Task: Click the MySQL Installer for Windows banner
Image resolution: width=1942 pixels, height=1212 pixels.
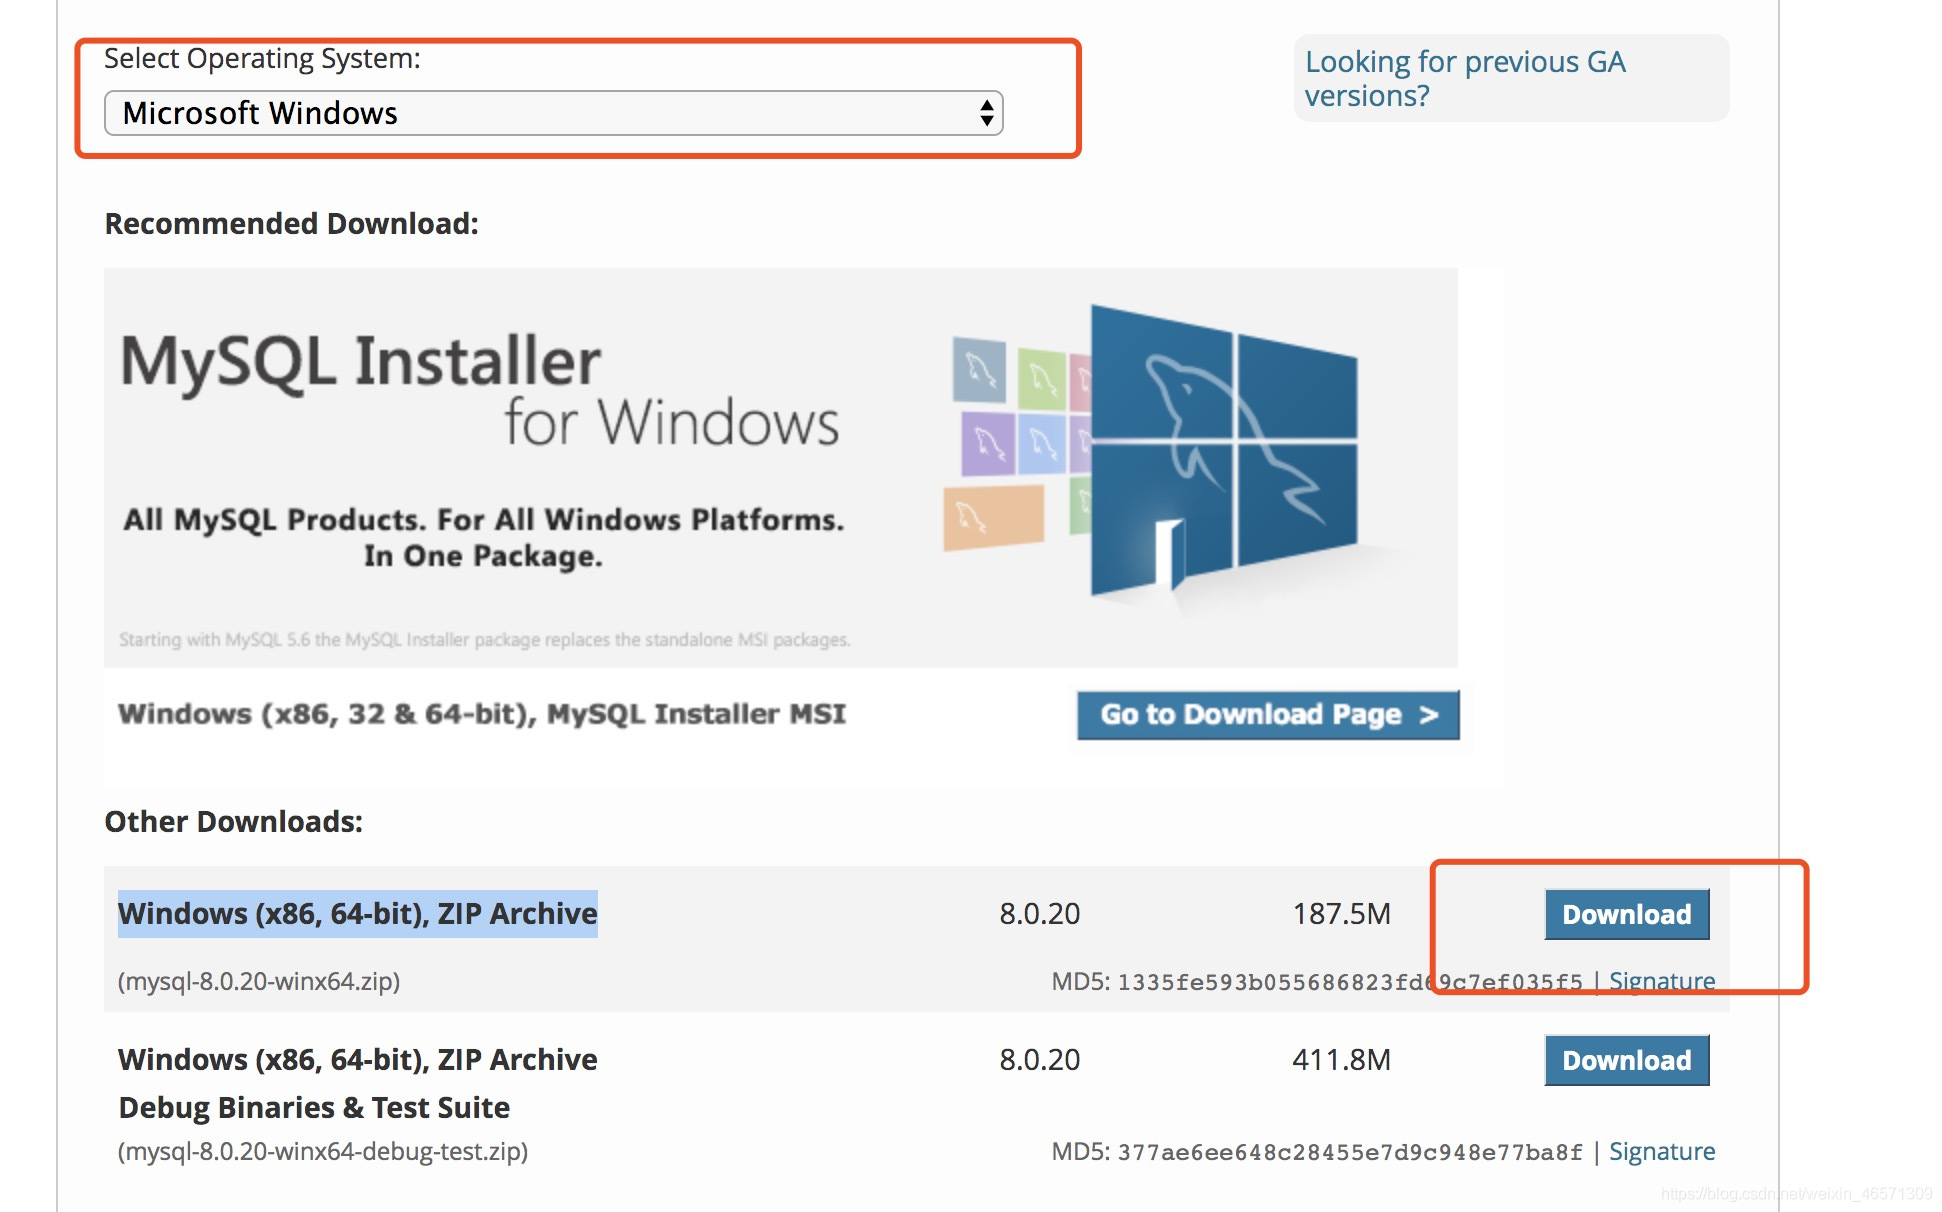Action: coord(780,467)
